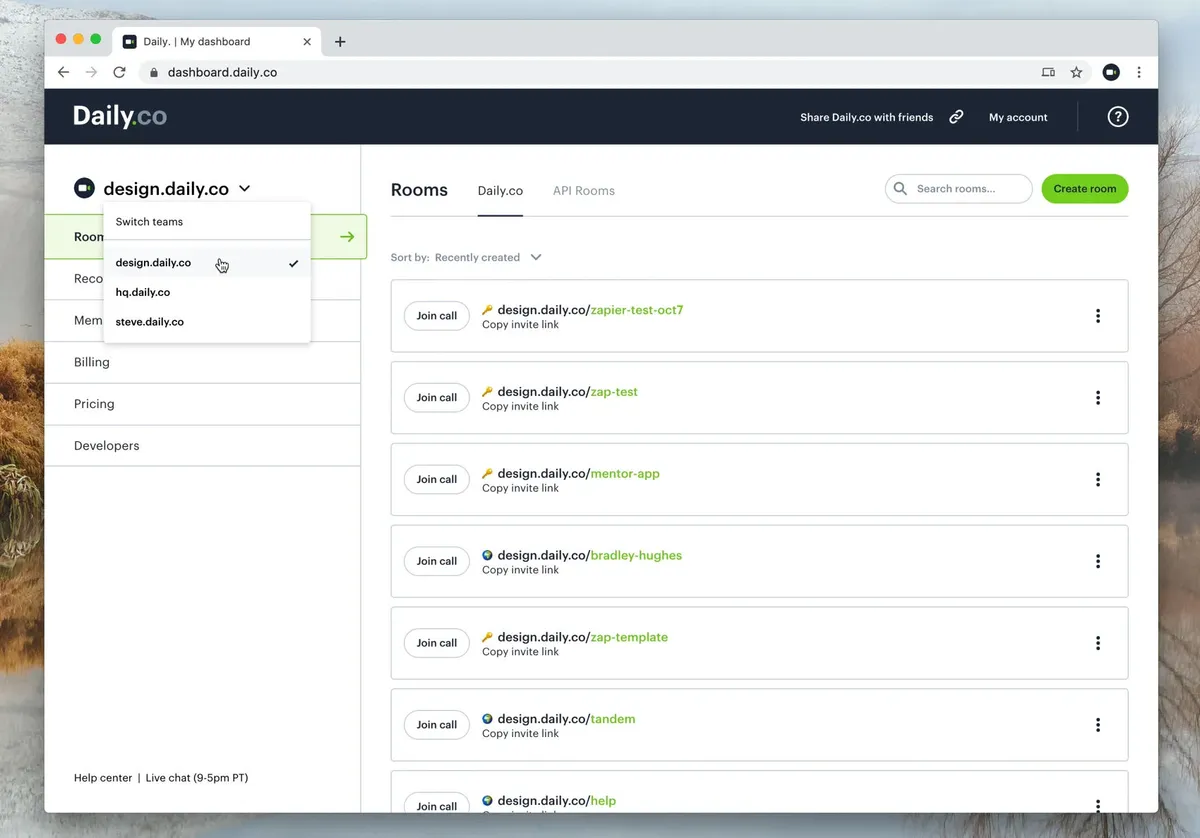
Task: Open Chrome's three-dot menu
Action: pyautogui.click(x=1139, y=72)
